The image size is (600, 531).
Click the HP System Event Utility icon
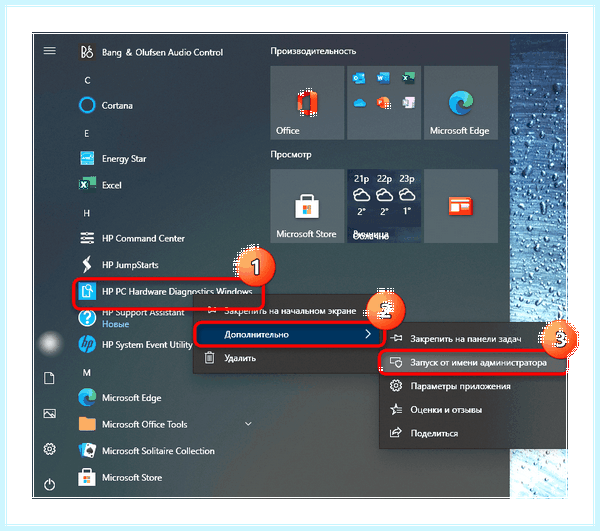pos(87,344)
